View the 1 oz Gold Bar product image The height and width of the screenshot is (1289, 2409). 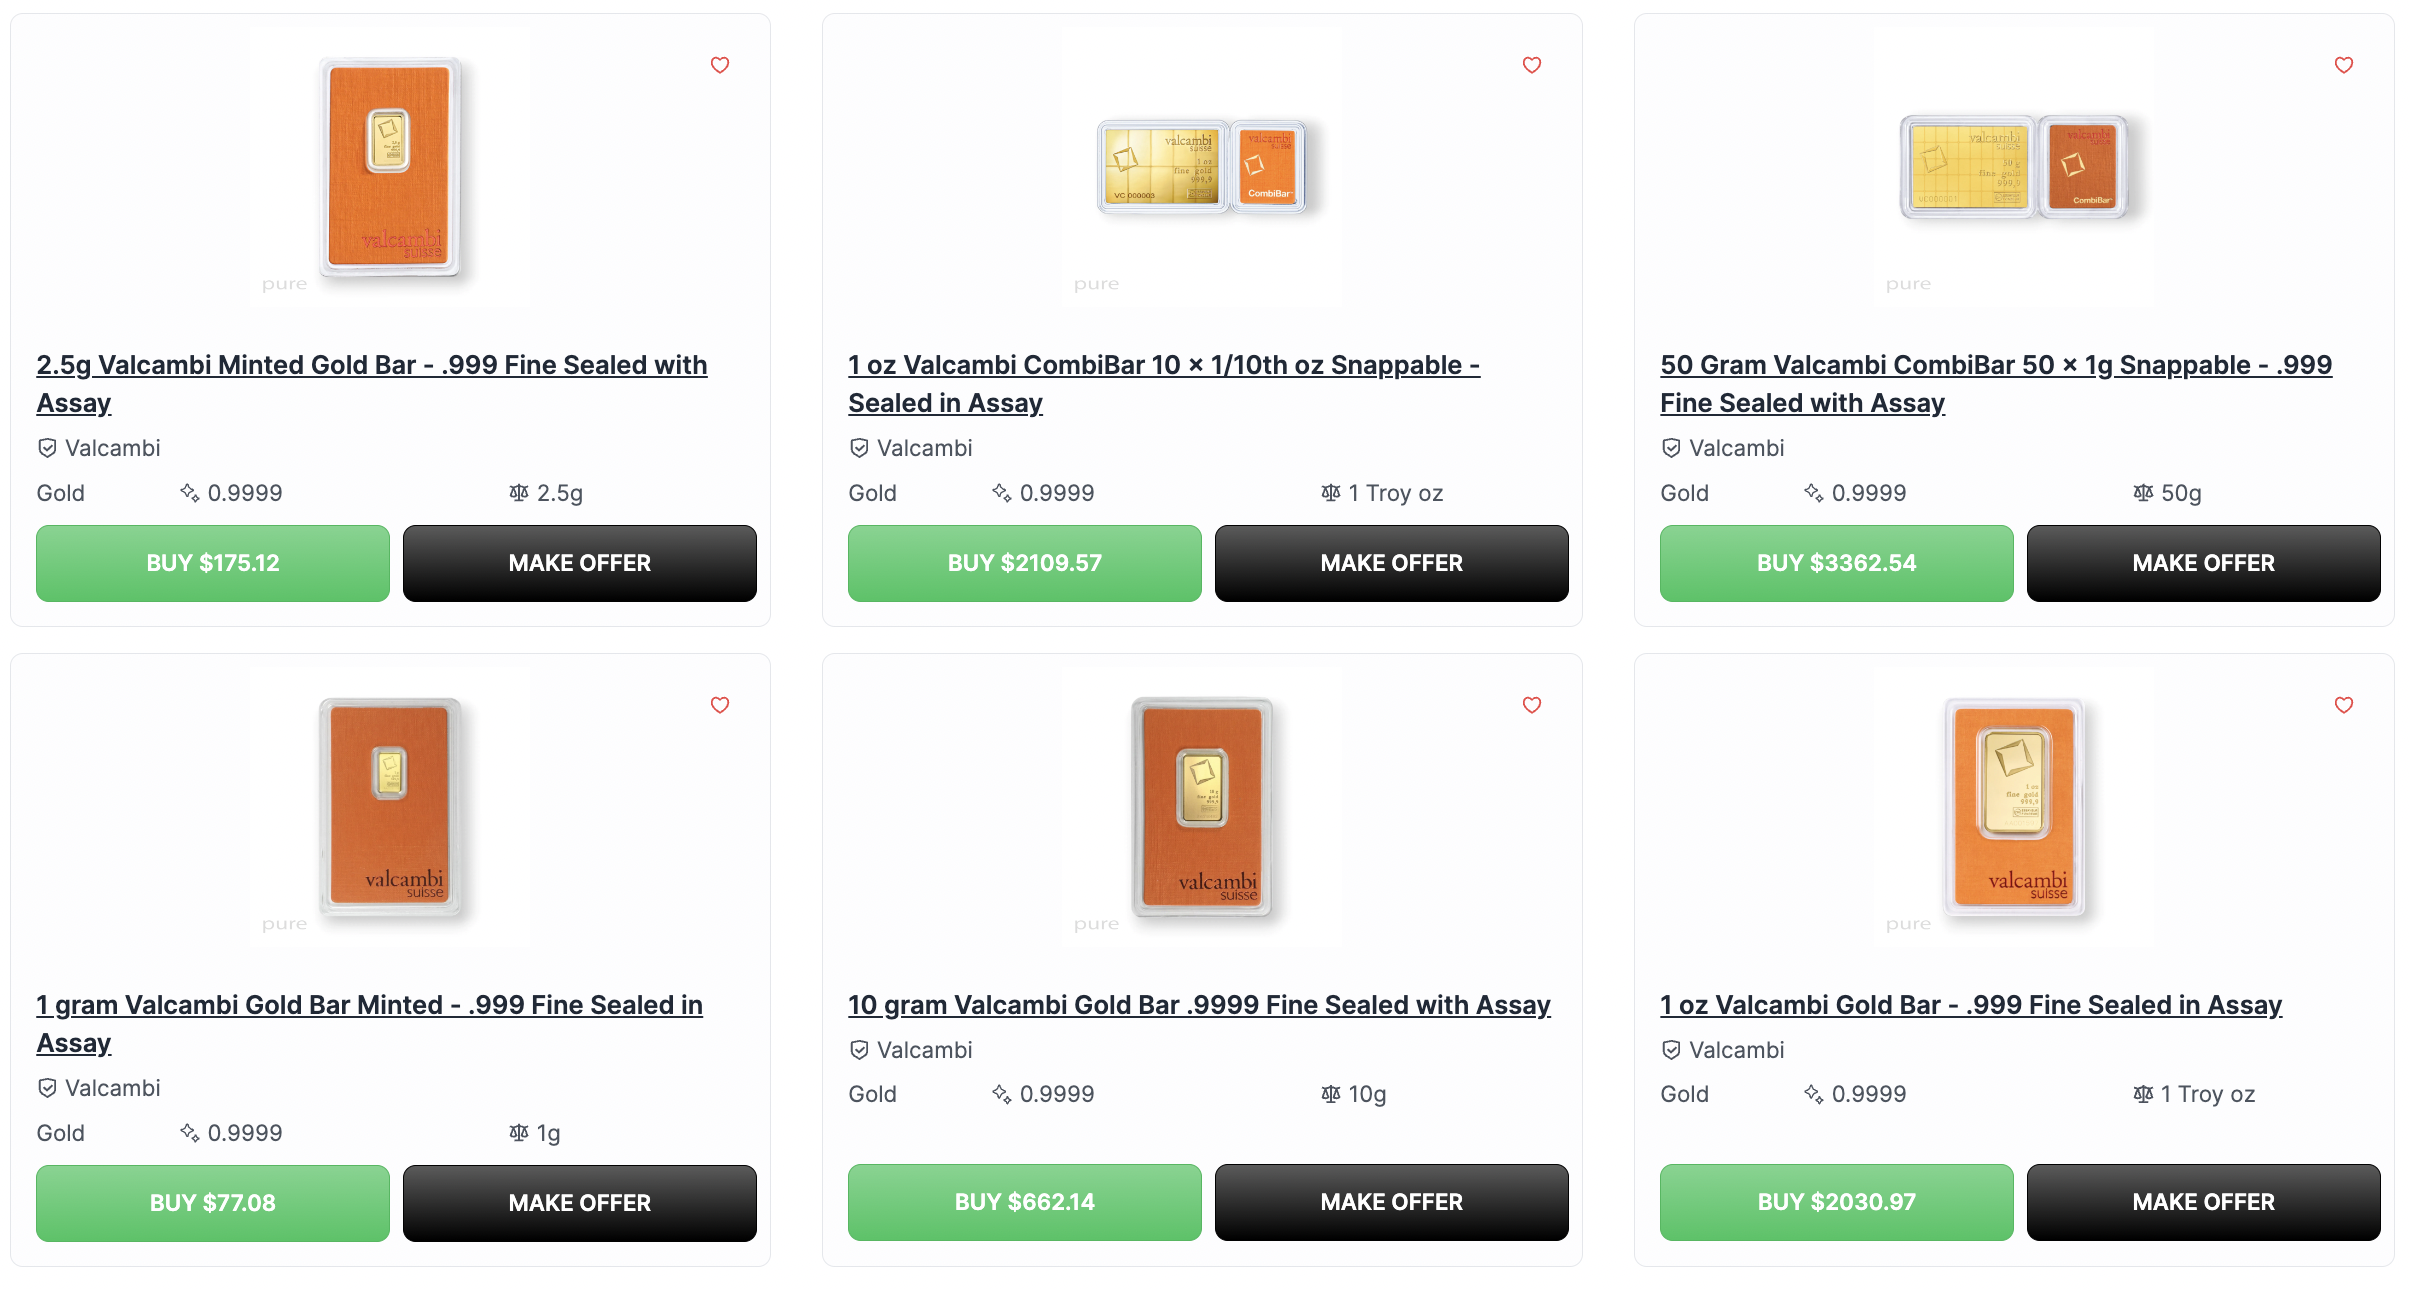[x=2014, y=806]
